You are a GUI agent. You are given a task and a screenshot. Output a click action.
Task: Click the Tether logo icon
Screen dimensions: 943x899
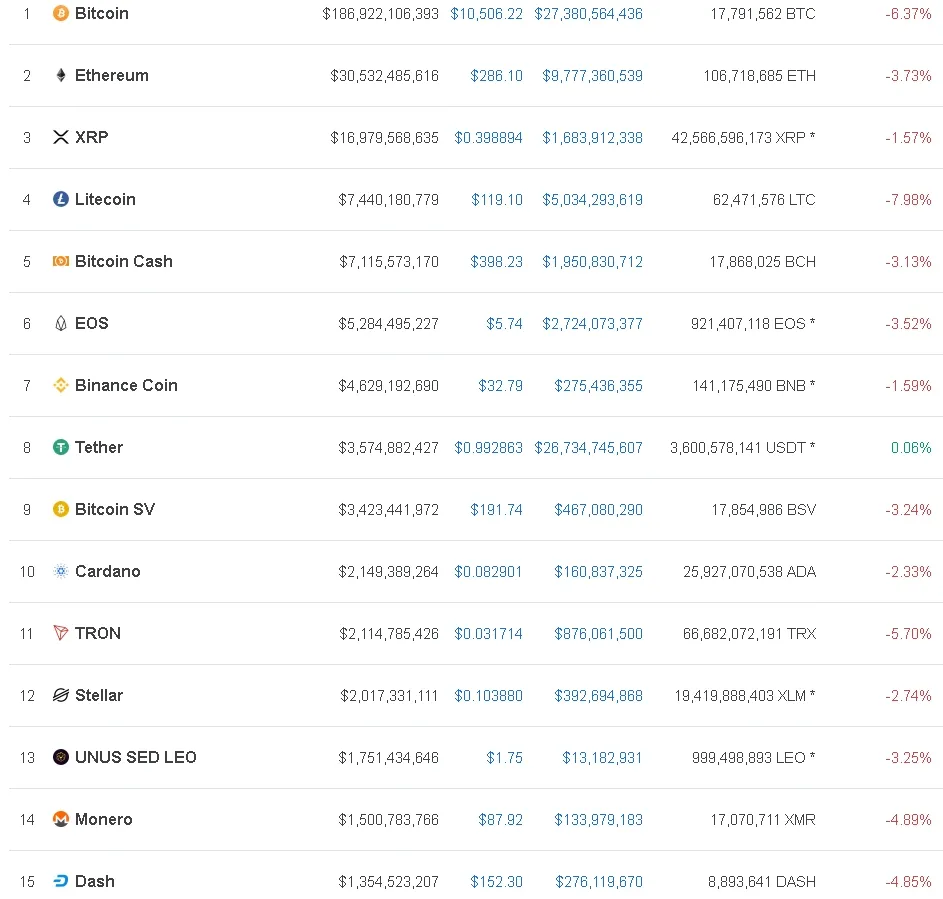61,448
